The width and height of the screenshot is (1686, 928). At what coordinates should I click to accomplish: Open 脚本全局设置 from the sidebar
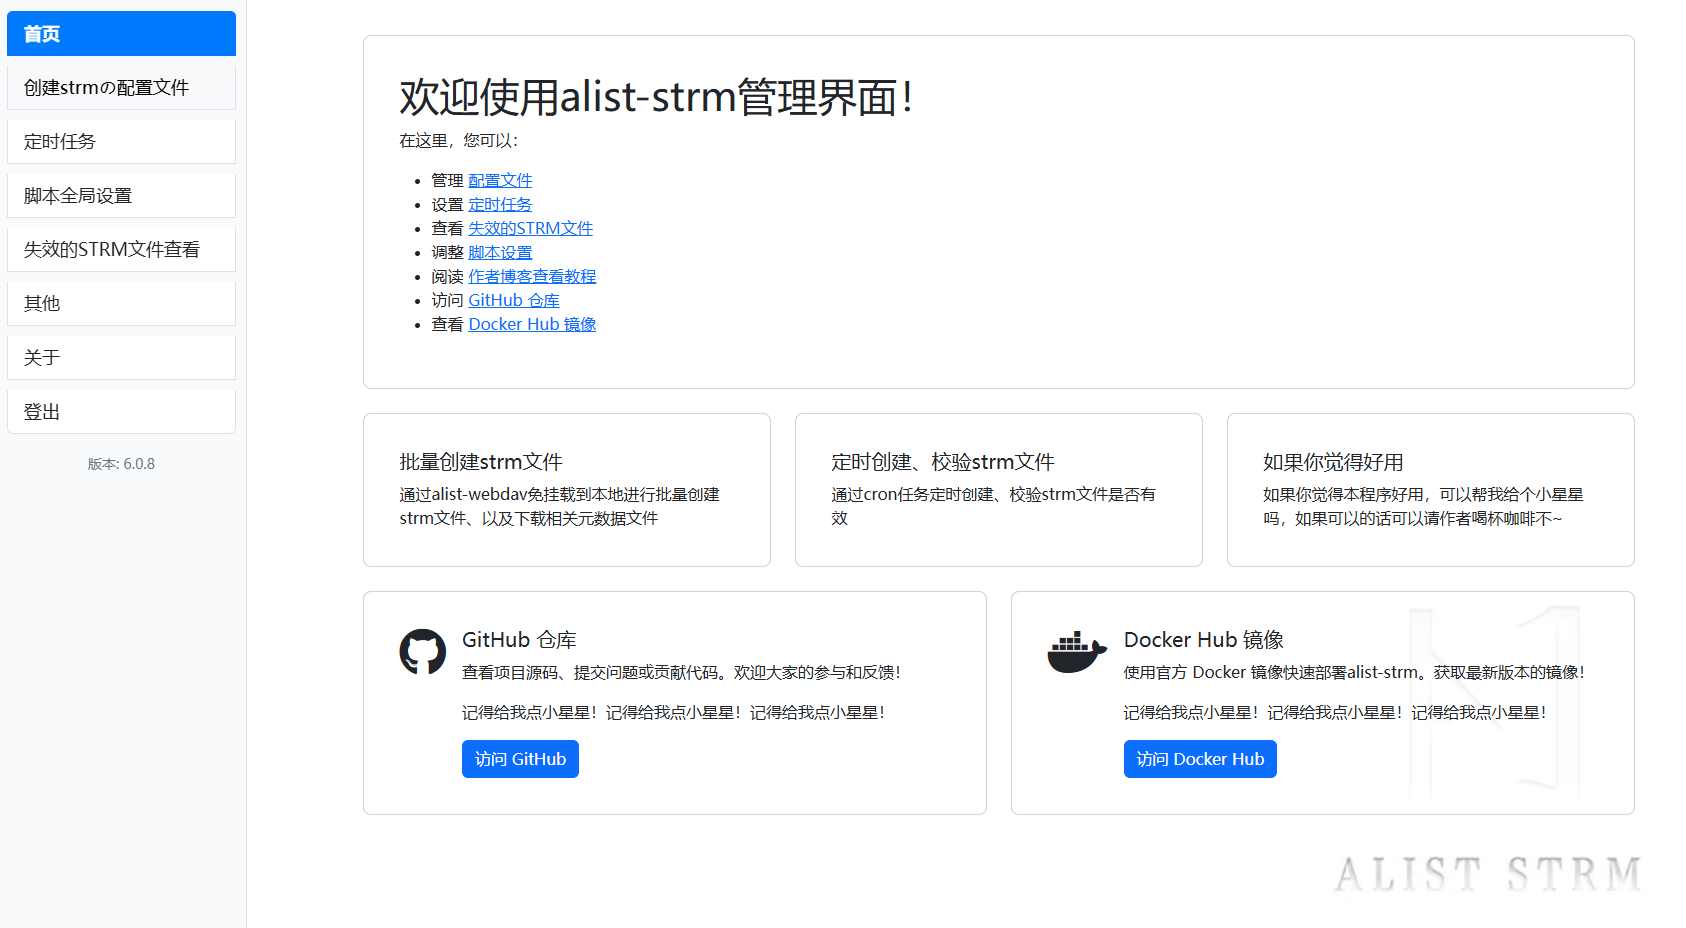121,196
